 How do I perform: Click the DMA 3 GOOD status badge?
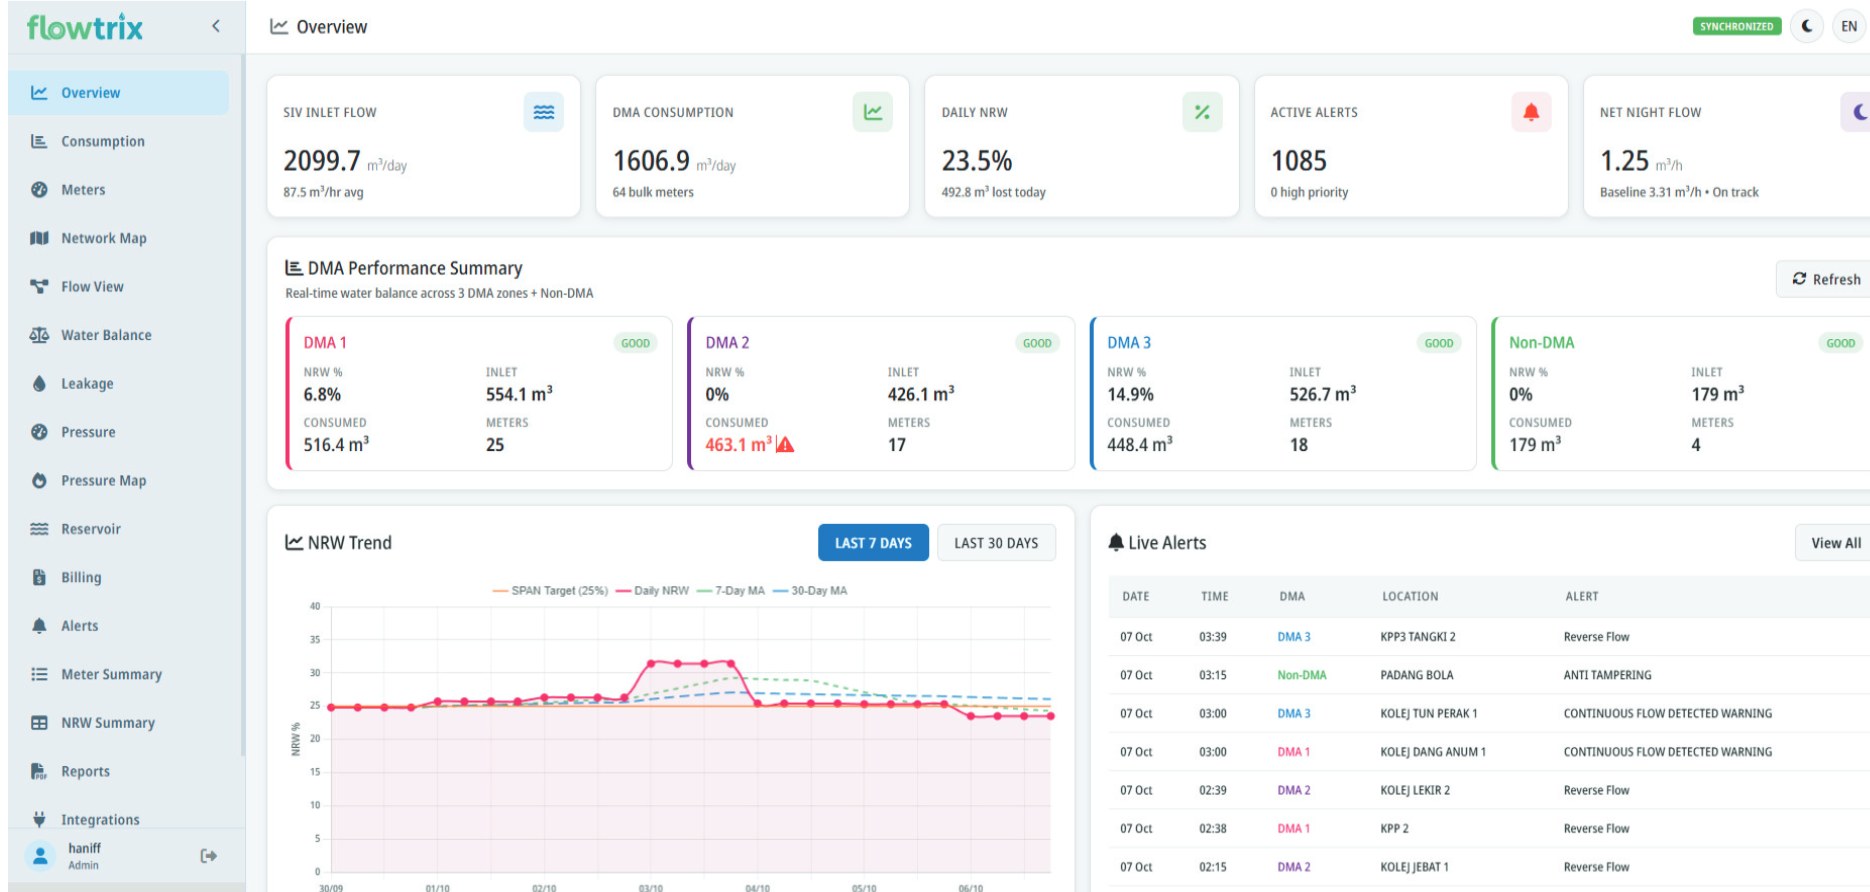(x=1439, y=343)
